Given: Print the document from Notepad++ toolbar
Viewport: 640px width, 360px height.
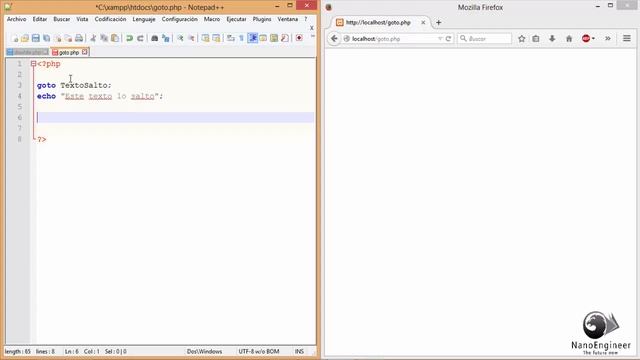Looking at the screenshot, I should click(79, 38).
